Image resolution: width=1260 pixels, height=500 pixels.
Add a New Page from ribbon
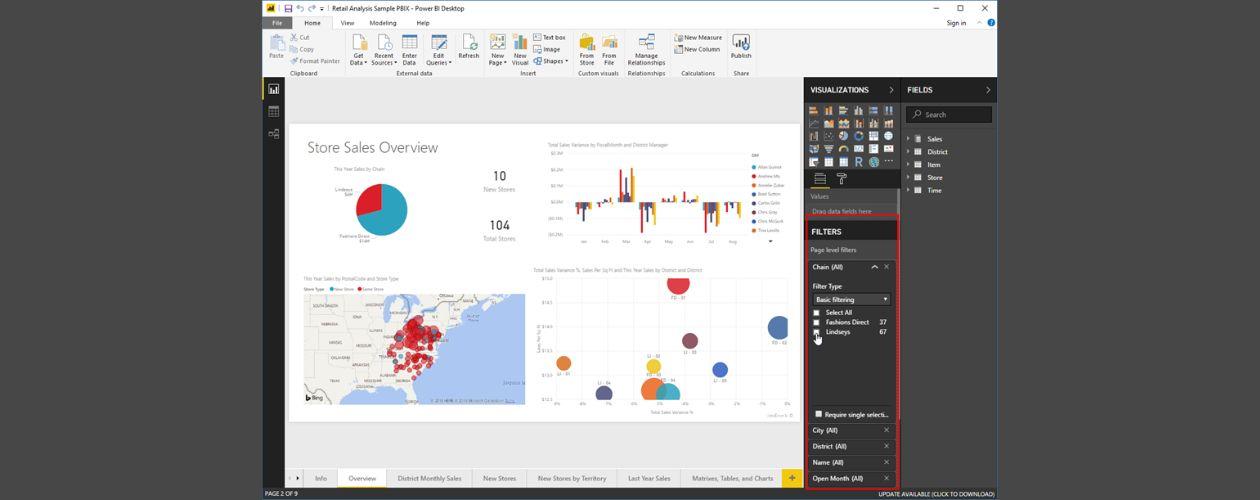point(497,49)
